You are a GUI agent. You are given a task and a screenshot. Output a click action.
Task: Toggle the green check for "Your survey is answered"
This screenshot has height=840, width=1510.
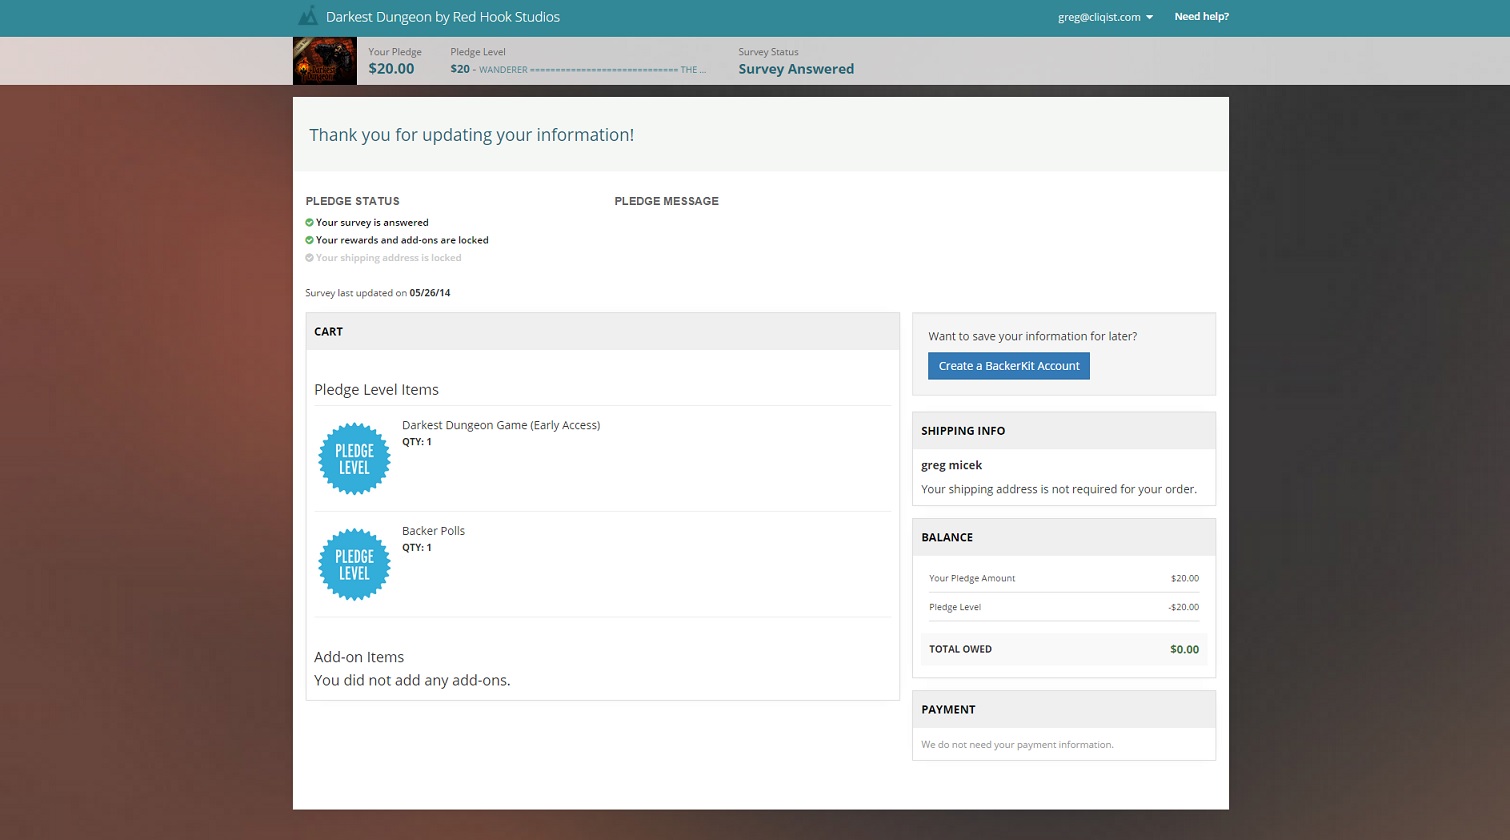(x=310, y=222)
